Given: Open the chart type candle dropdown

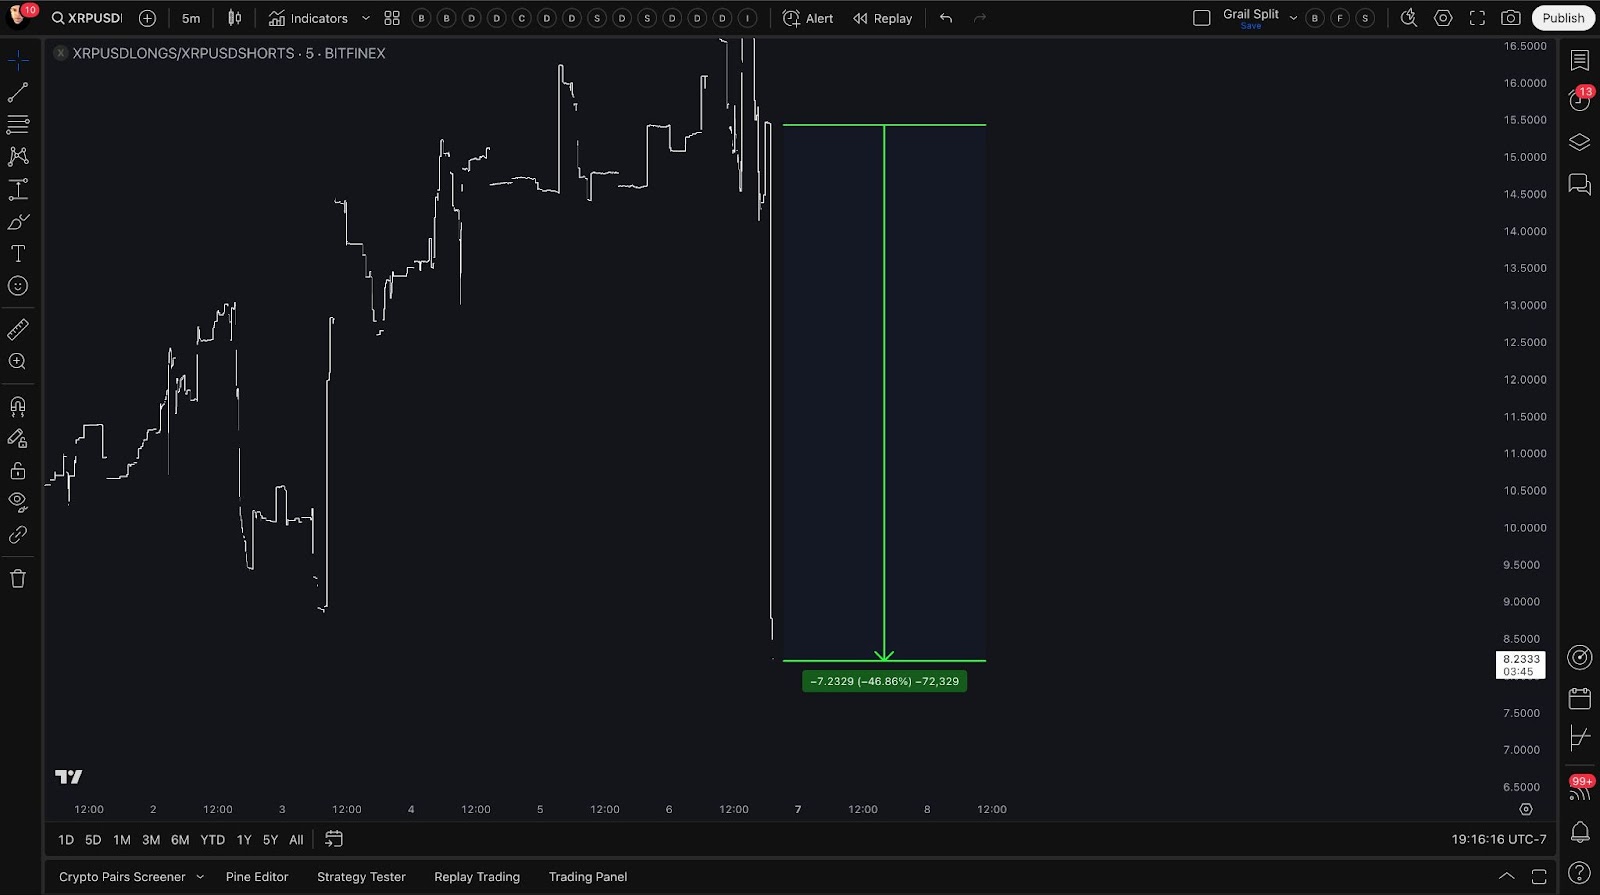Looking at the screenshot, I should [235, 18].
